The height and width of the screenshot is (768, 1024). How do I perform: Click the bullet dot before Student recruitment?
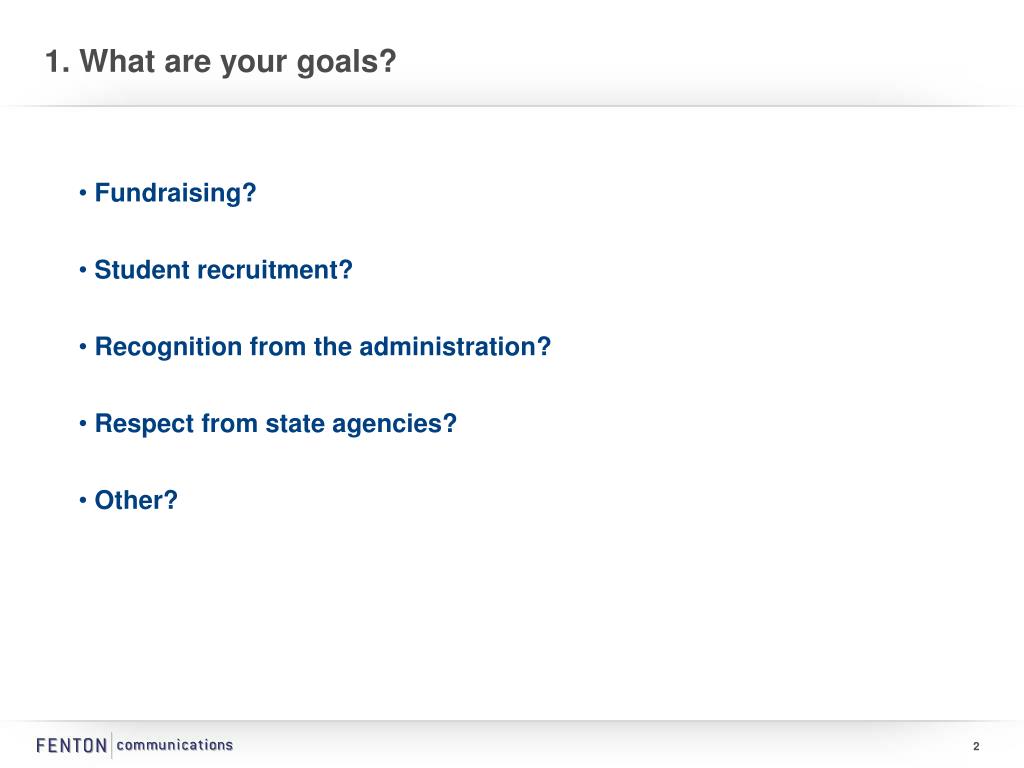(x=83, y=270)
